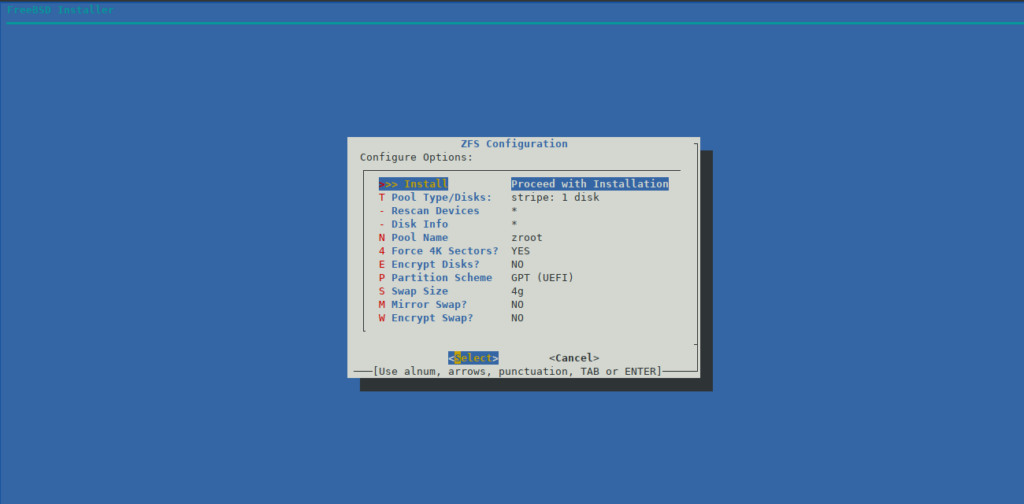Click the red 'S' hotkey before Swap Size
The width and height of the screenshot is (1024, 504).
pos(382,291)
